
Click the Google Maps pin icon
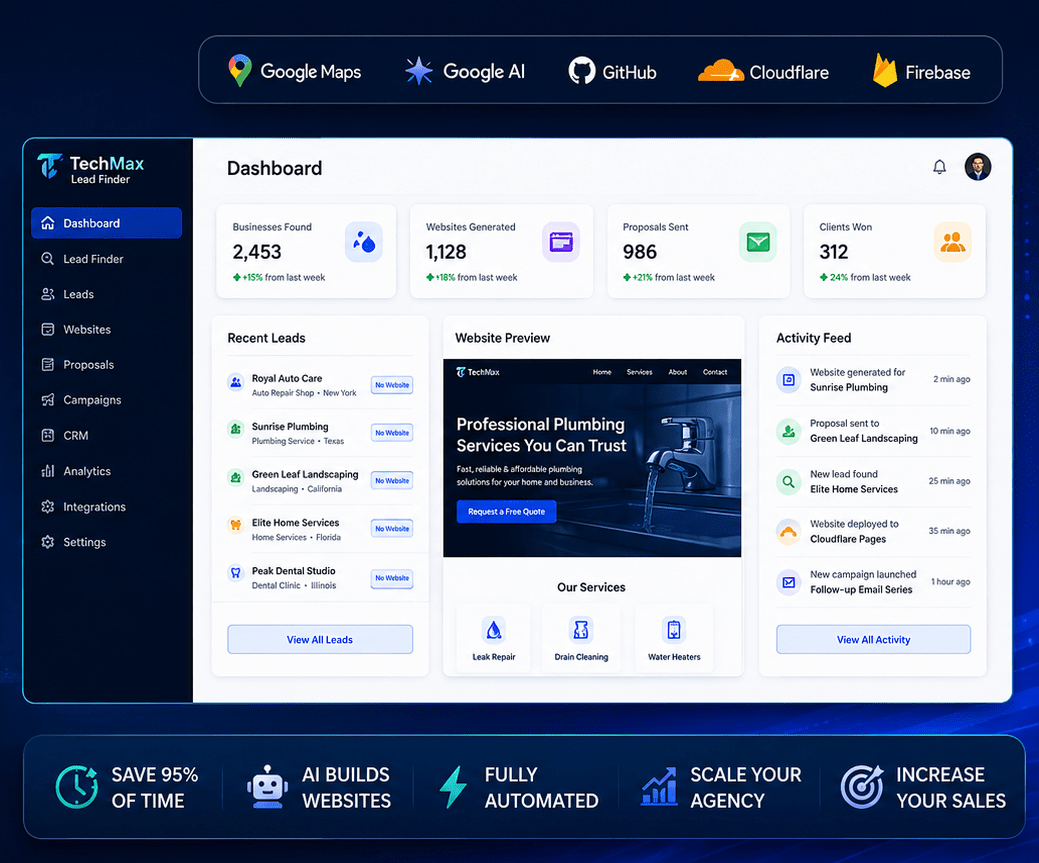[x=240, y=71]
